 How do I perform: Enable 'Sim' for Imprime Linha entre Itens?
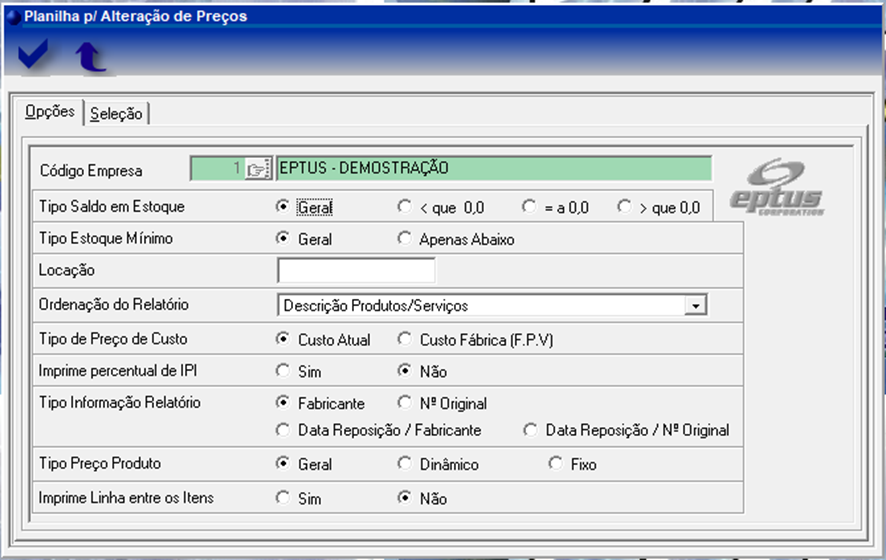(x=283, y=498)
